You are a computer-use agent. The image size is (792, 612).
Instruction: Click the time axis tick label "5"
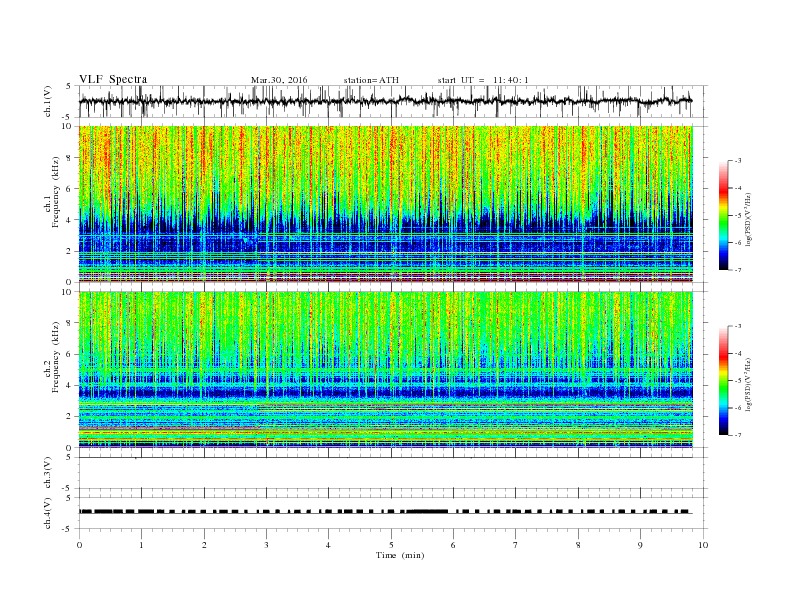click(391, 545)
